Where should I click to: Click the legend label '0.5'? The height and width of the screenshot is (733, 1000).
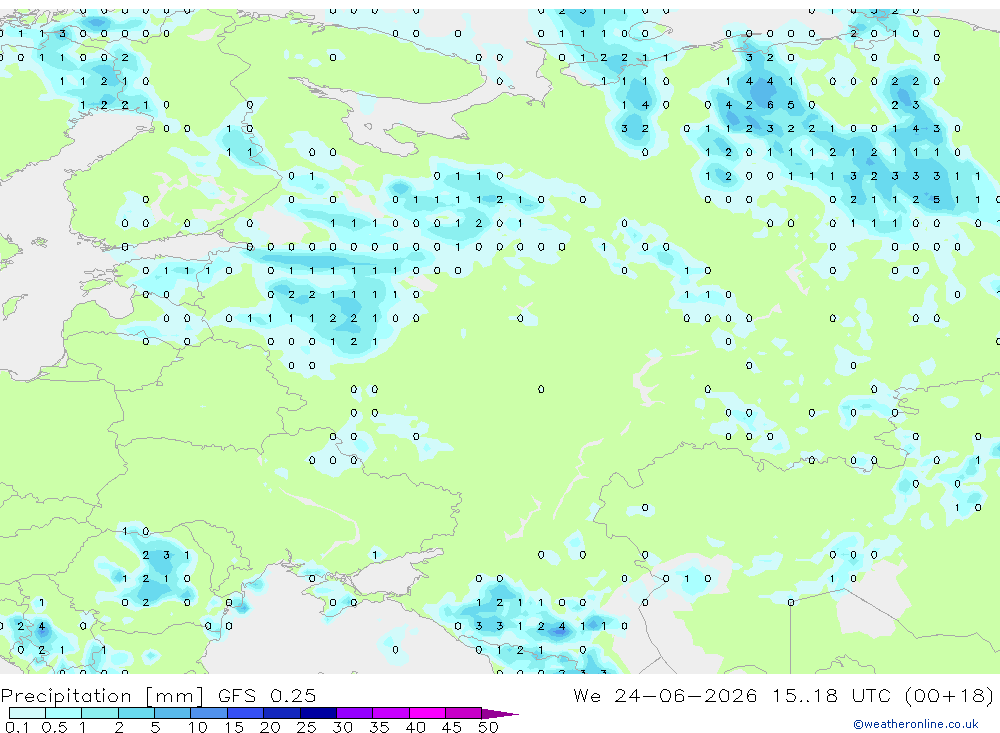click(54, 727)
